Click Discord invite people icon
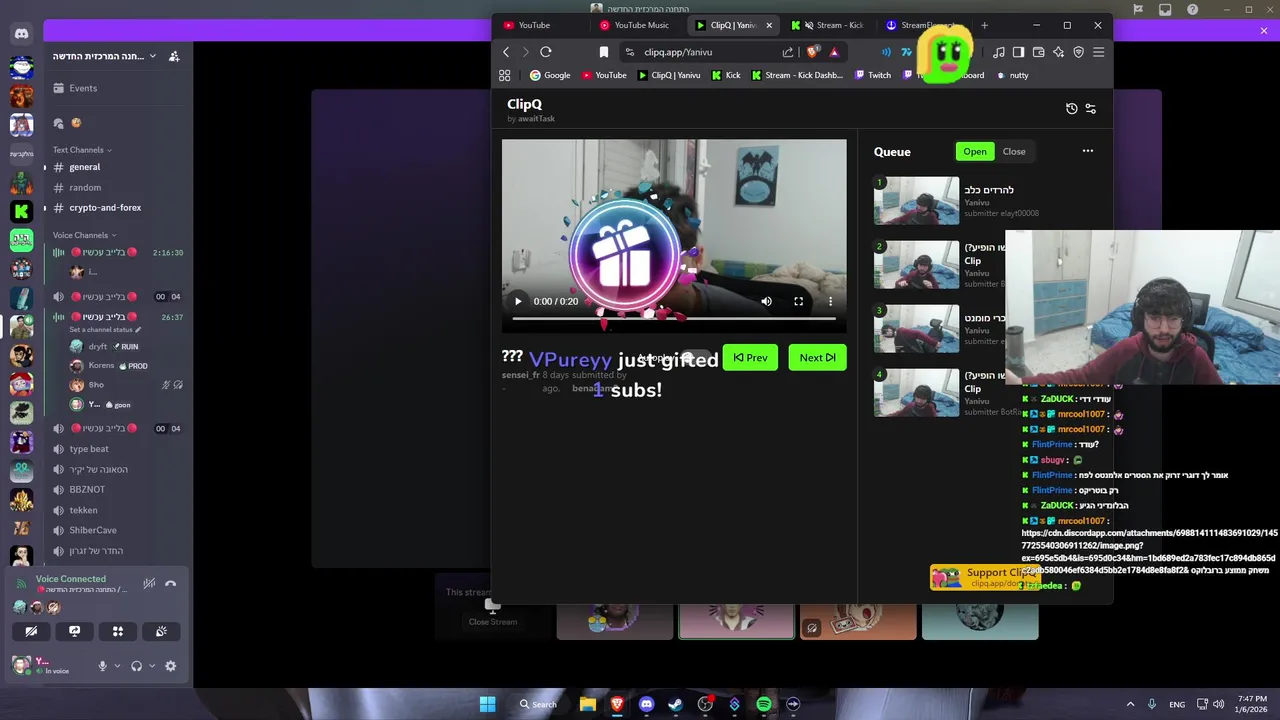Viewport: 1280px width, 720px height. [174, 56]
